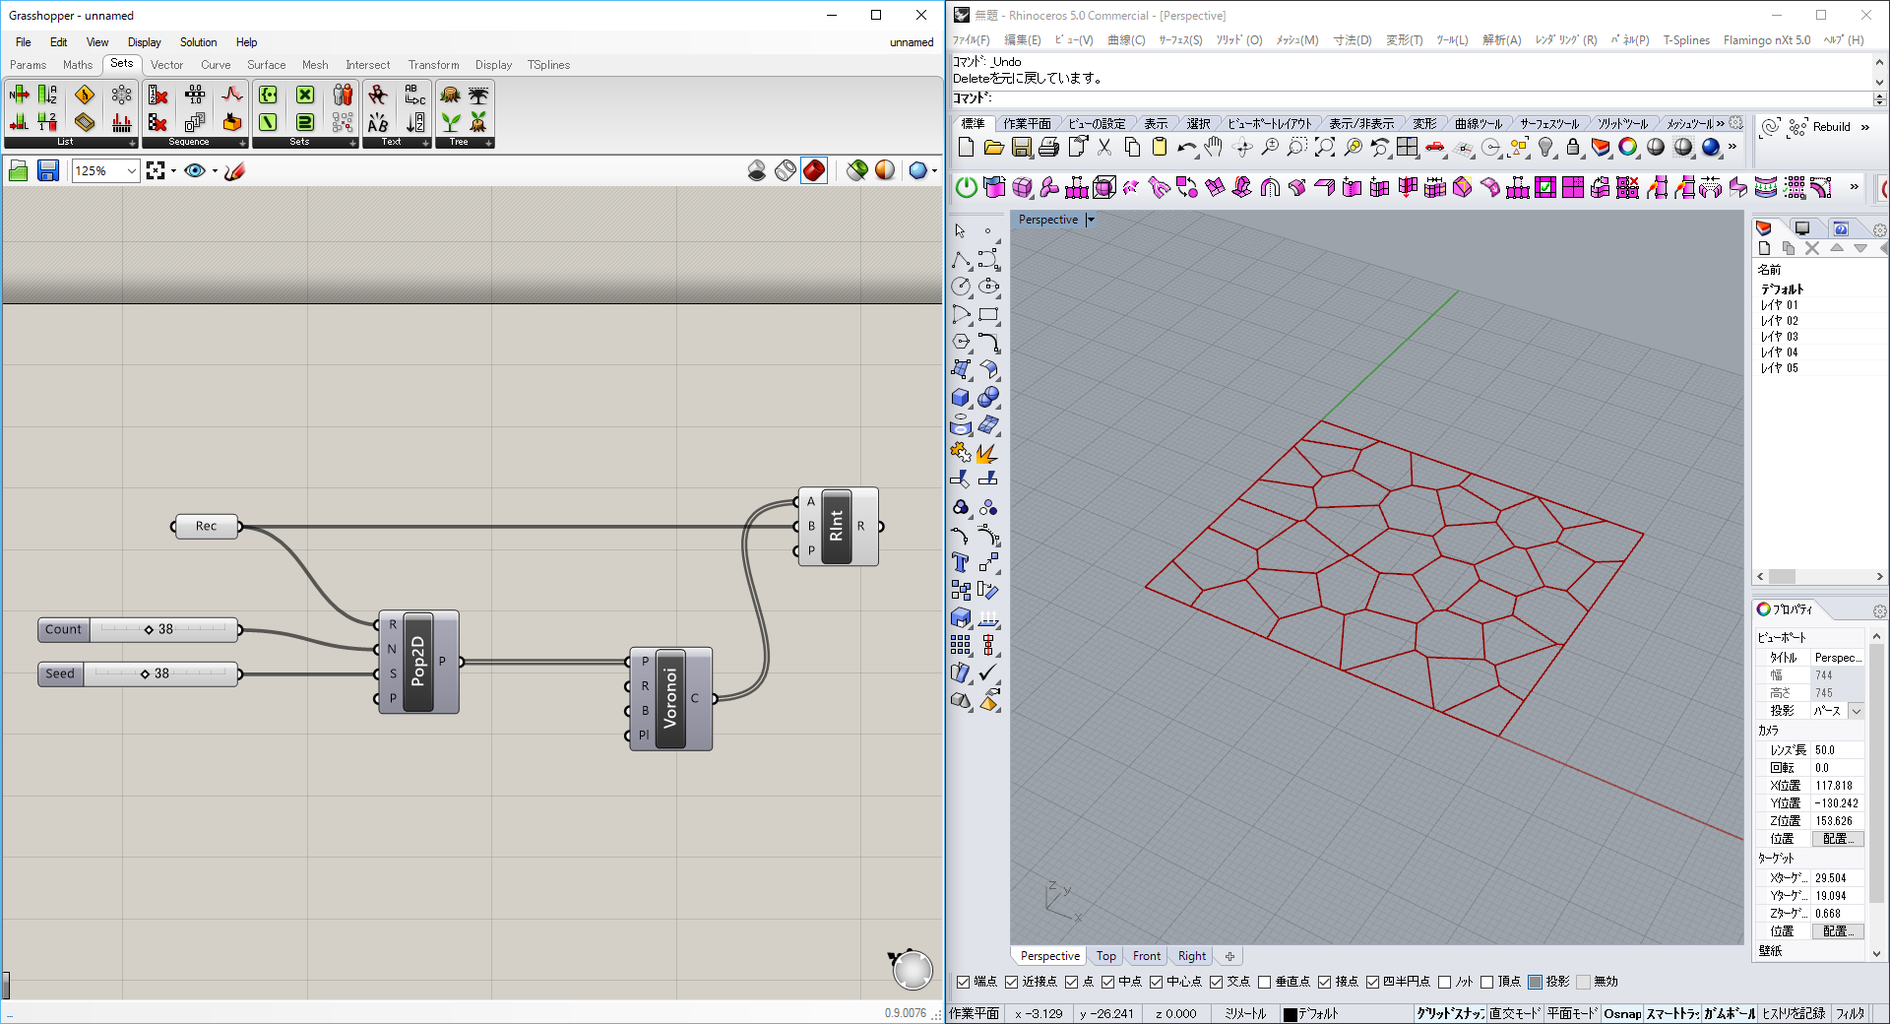Viewport: 1890px width, 1024px height.
Task: Click the red shaded preview mode icon
Action: 814,171
